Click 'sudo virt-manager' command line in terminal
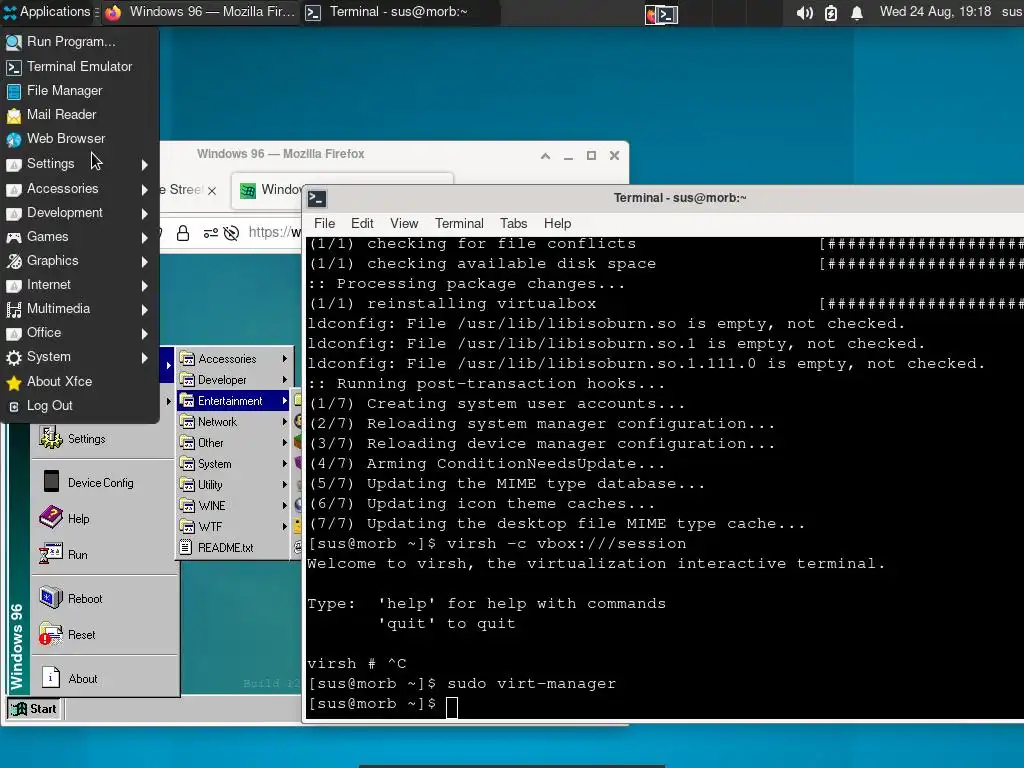The height and width of the screenshot is (768, 1024). coord(531,684)
